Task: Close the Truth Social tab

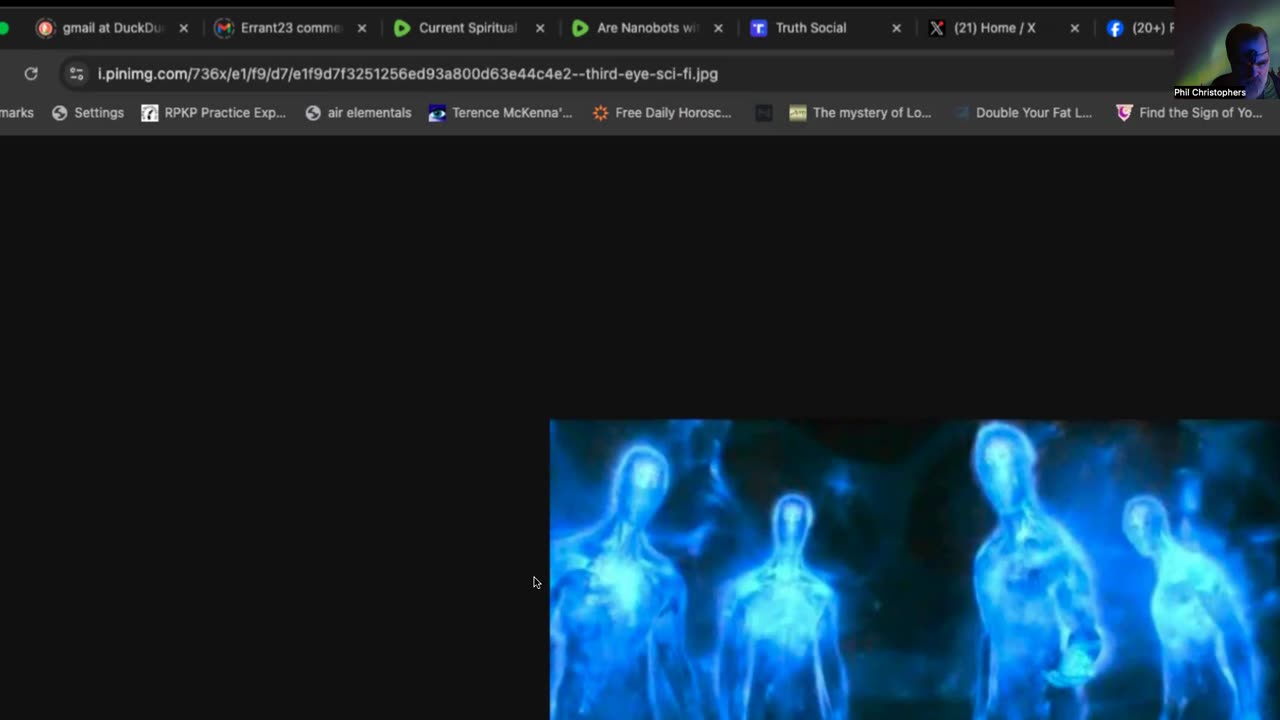Action: [896, 28]
